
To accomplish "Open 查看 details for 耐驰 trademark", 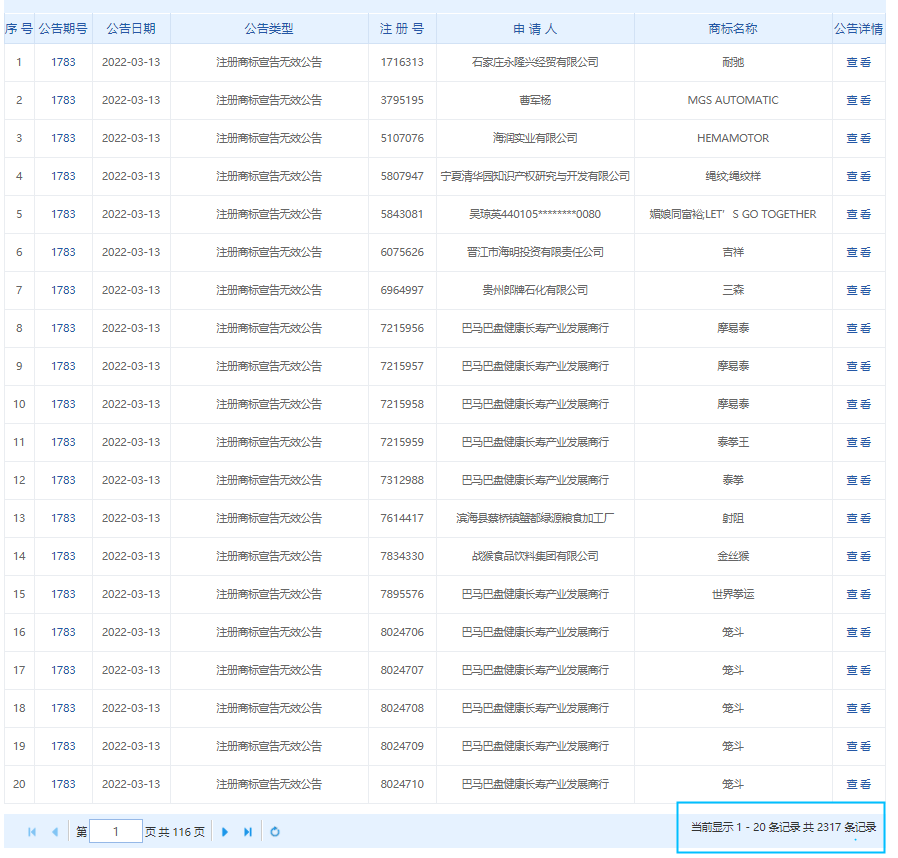I will 858,62.
